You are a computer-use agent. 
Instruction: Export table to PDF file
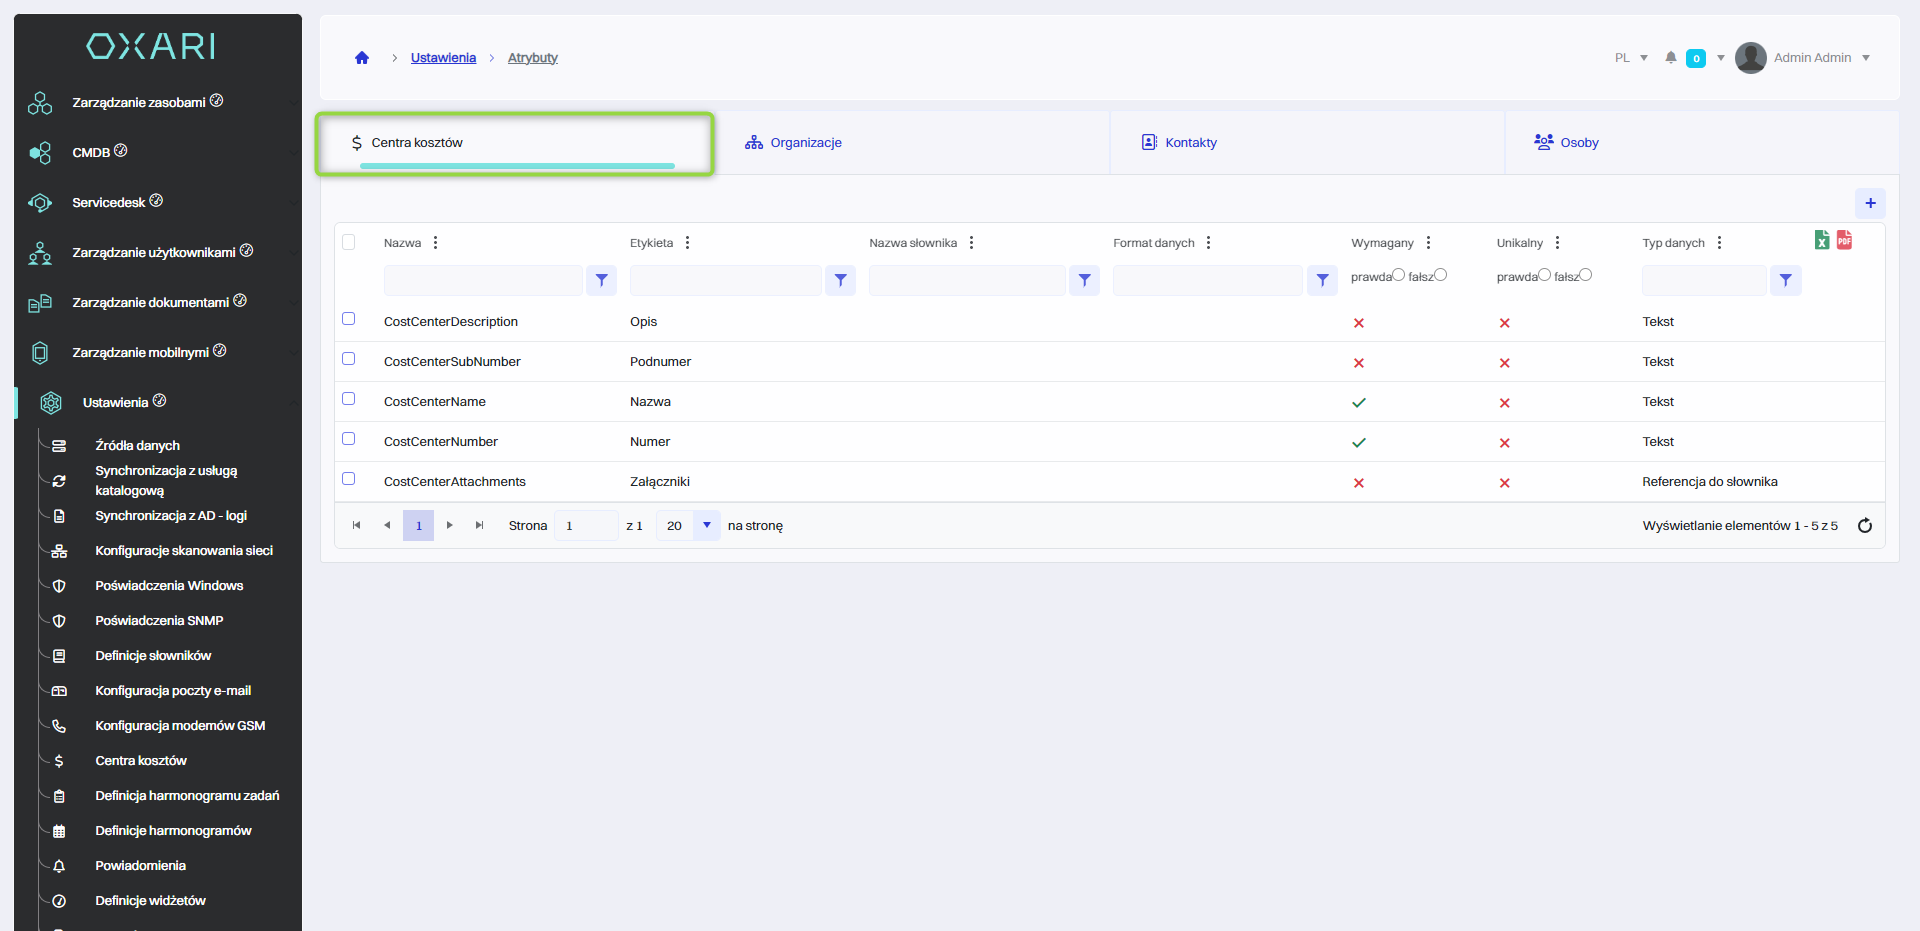click(x=1845, y=240)
